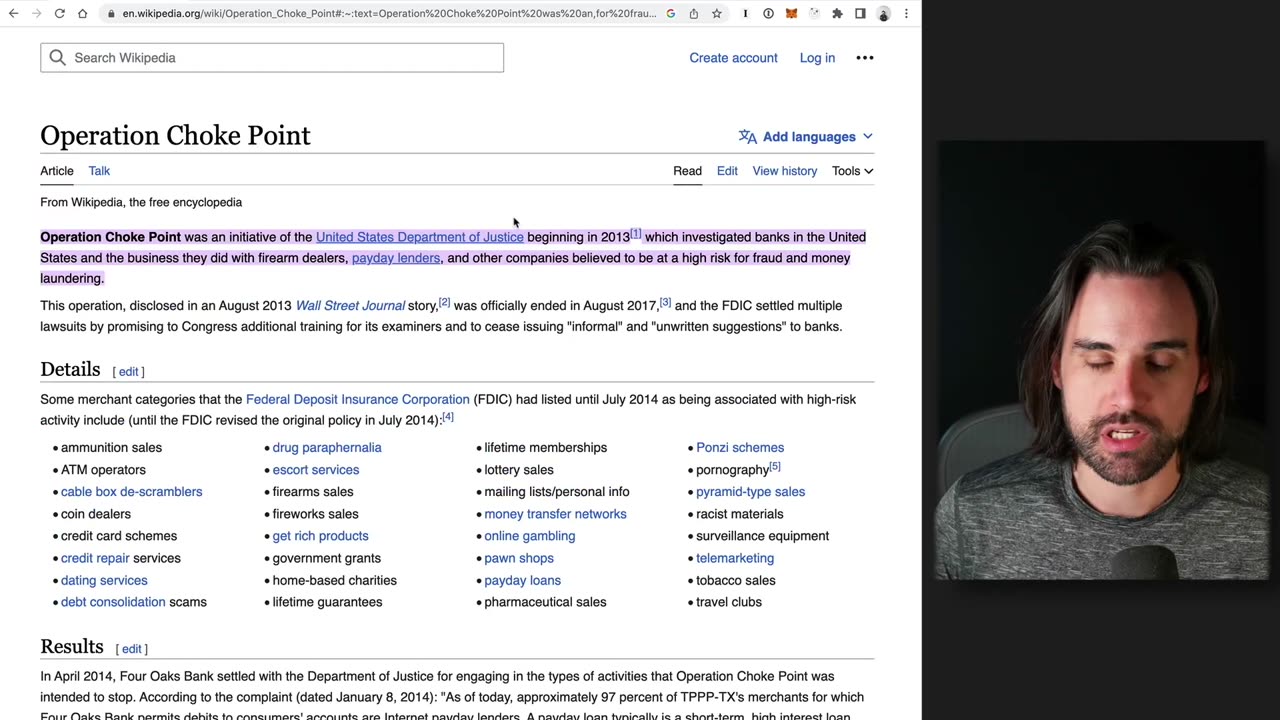Open United States Department of Justice link
1280x720 pixels.
(x=420, y=237)
